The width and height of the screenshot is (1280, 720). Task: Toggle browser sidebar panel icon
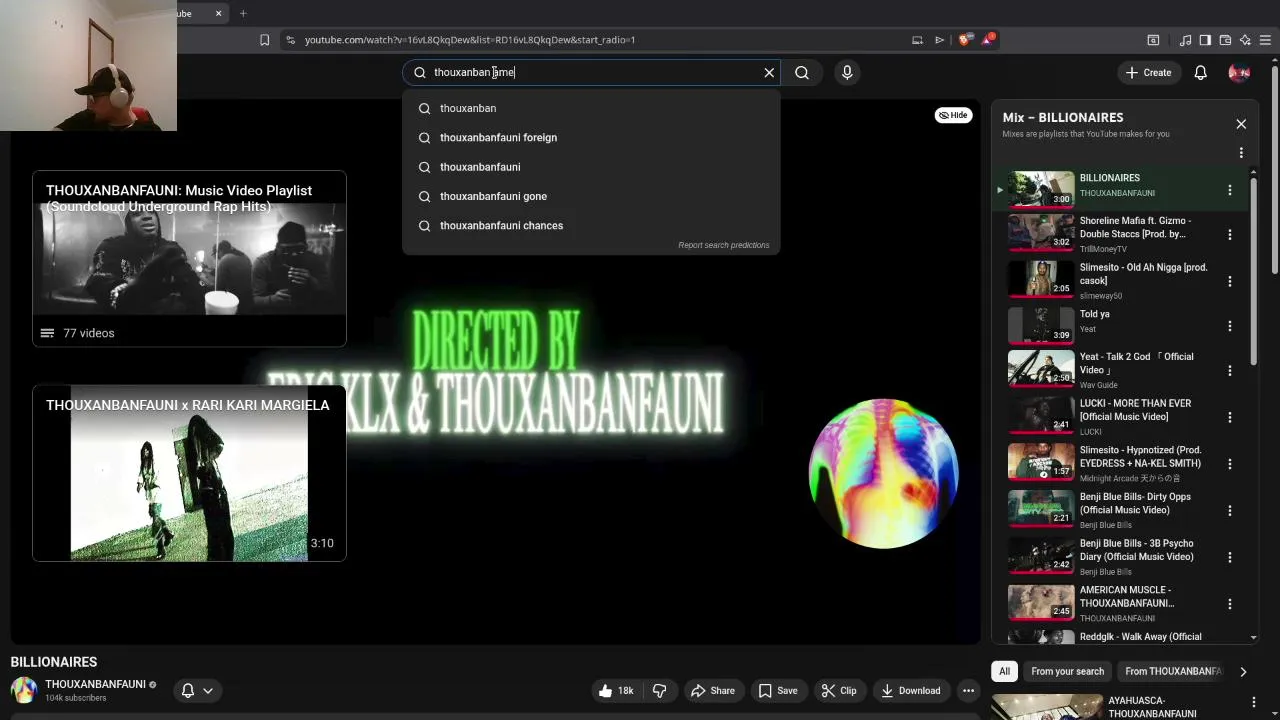pyautogui.click(x=1205, y=40)
